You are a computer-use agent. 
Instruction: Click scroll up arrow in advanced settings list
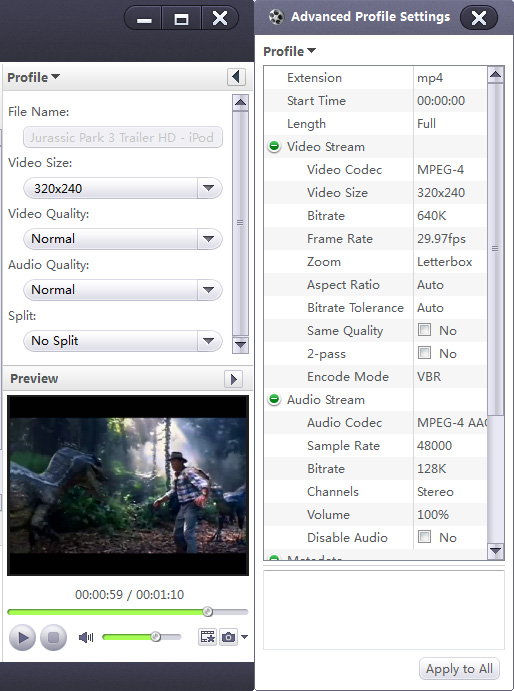tap(495, 74)
